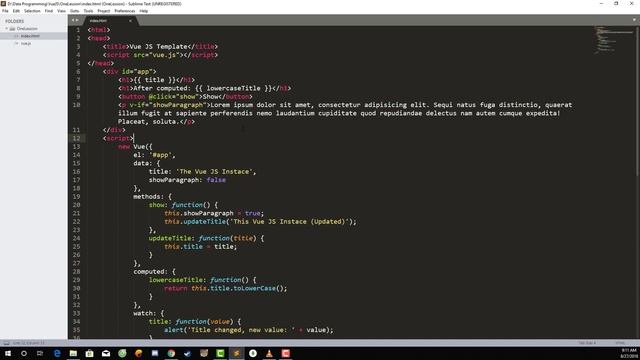Screen dimensions: 640x360
Task: Open the Help menu
Action: click(x=144, y=11)
